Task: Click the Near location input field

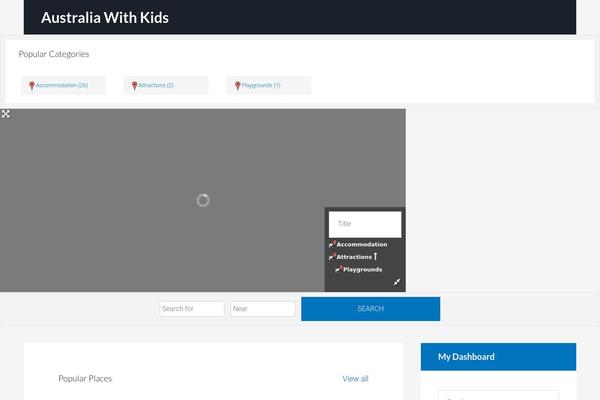Action: tap(263, 309)
